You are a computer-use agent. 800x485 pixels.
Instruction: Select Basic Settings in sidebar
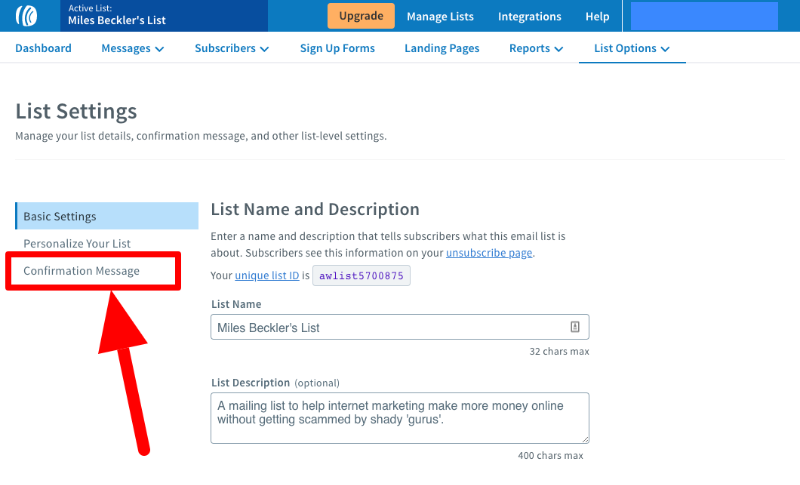[107, 216]
